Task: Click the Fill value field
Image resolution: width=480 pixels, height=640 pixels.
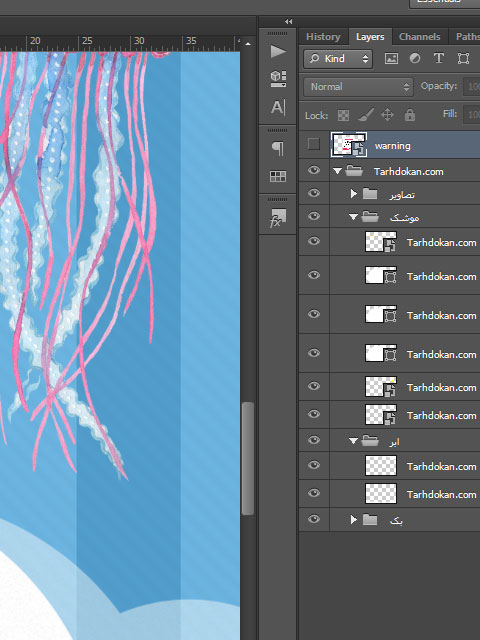Action: pos(472,114)
